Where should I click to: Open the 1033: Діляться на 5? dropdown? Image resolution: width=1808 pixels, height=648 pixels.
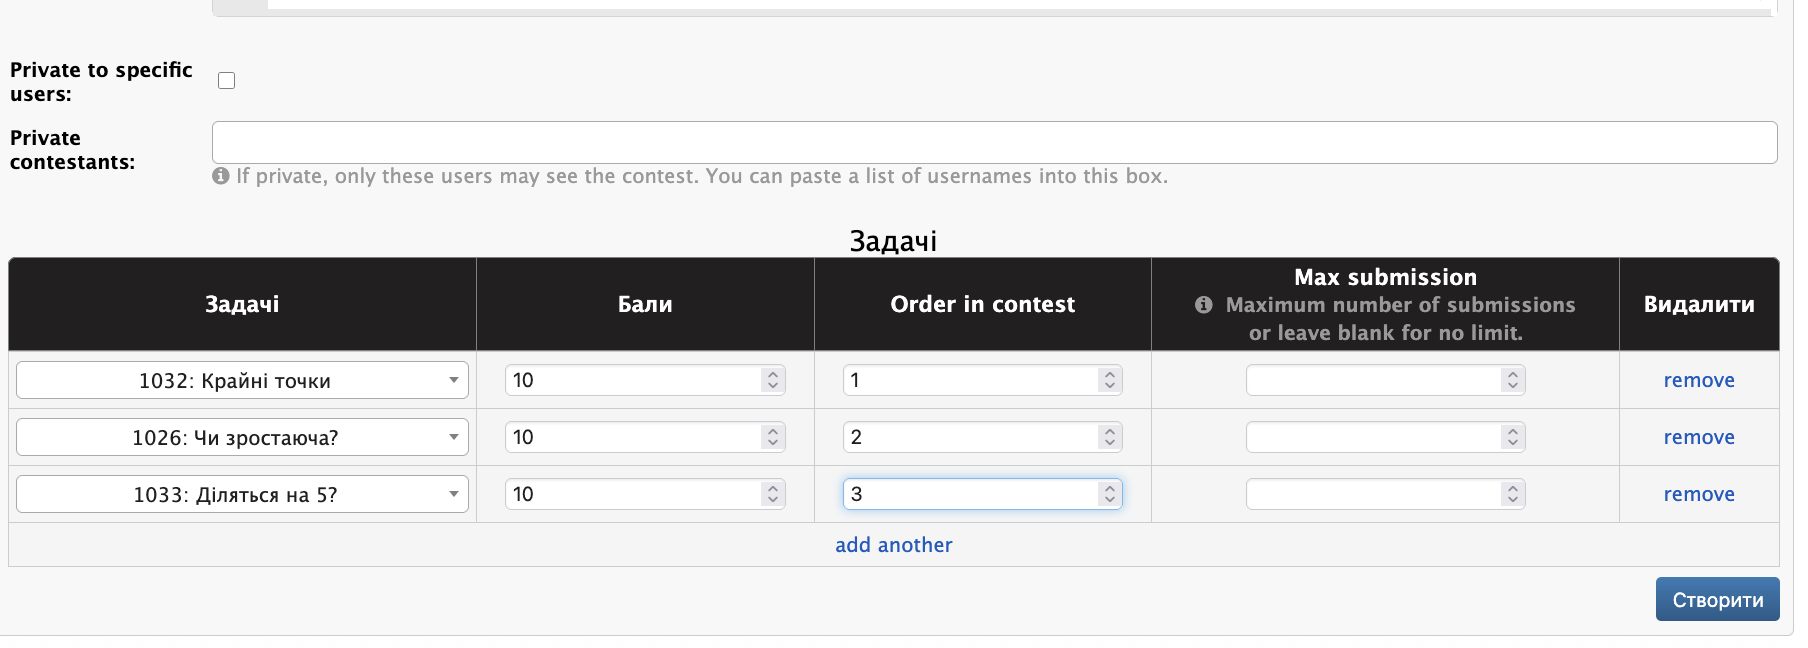tap(242, 494)
